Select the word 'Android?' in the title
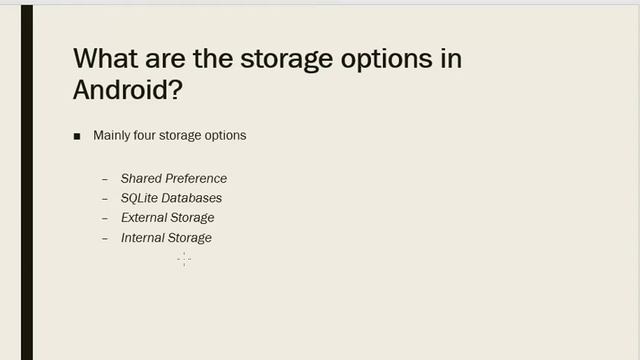640x360 pixels. click(x=128, y=90)
